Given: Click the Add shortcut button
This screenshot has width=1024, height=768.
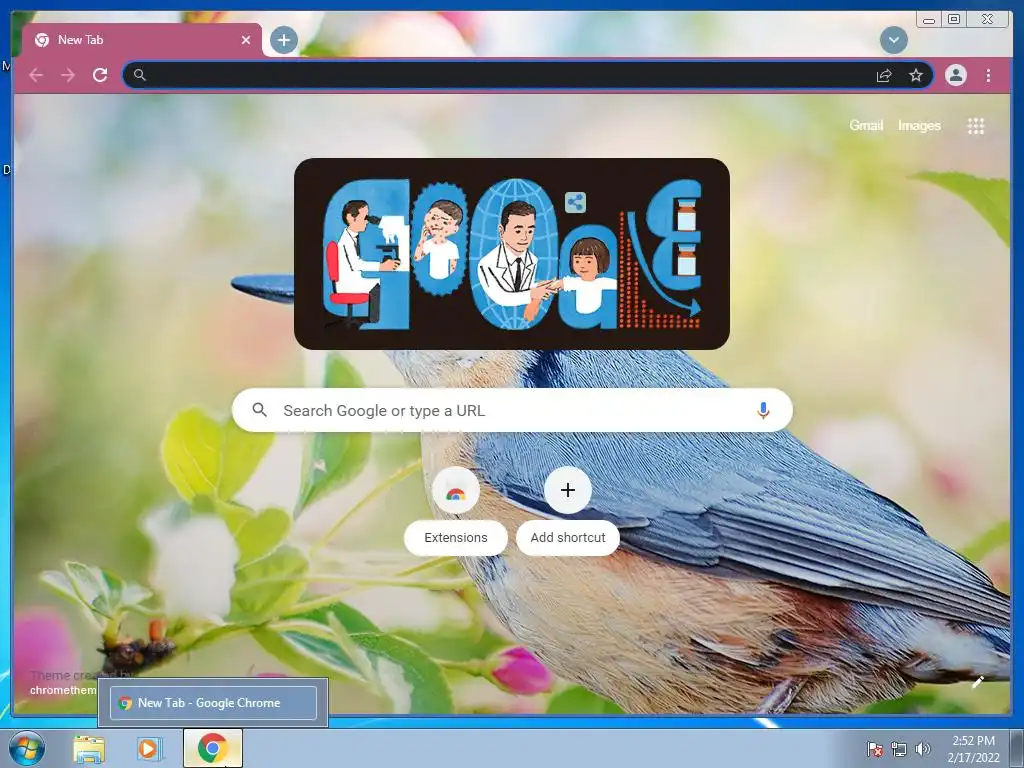Looking at the screenshot, I should tap(568, 511).
